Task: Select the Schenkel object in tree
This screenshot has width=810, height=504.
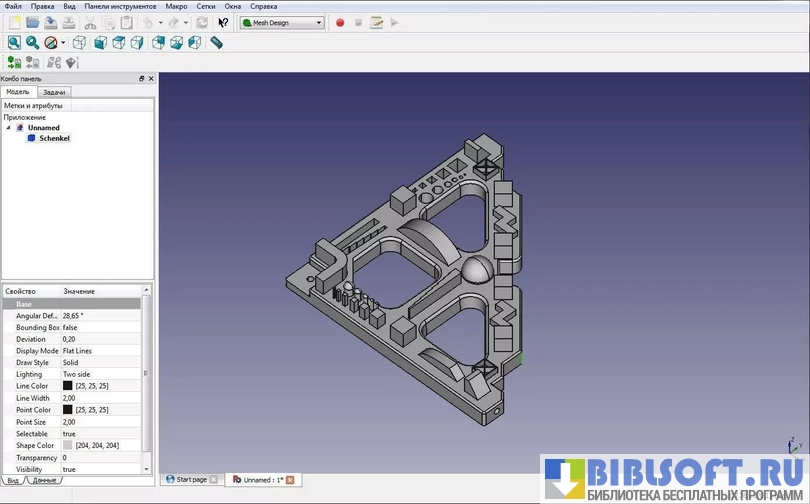Action: tap(54, 139)
